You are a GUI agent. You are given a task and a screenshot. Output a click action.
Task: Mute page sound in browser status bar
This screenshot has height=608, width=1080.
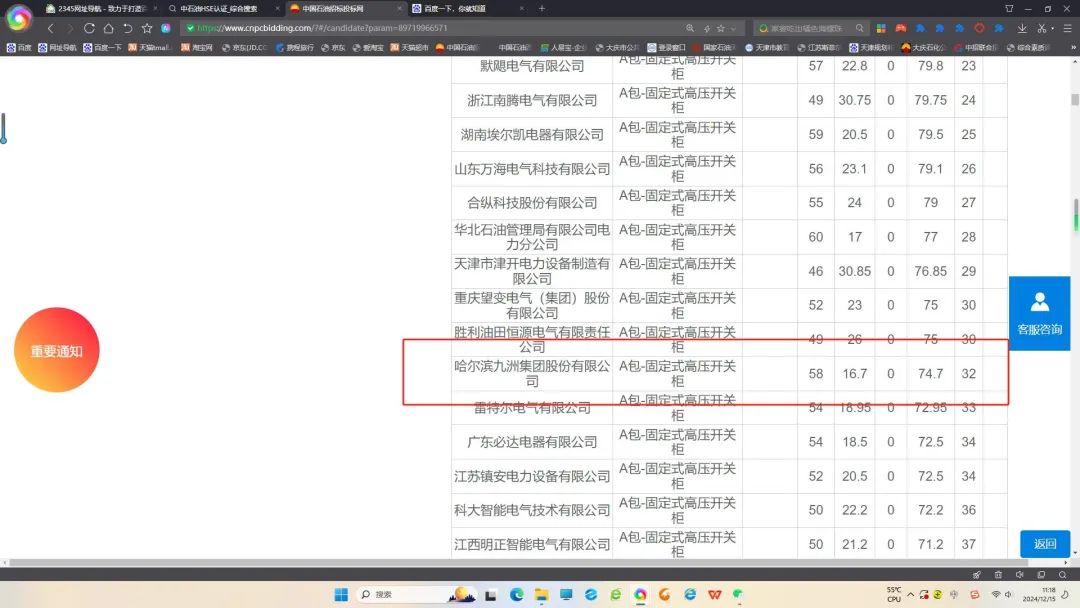click(x=1019, y=574)
